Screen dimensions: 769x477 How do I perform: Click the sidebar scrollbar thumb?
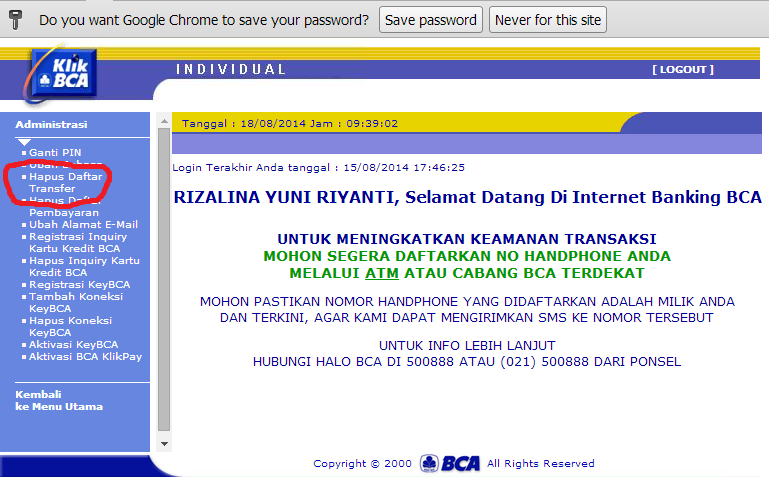pyautogui.click(x=164, y=280)
